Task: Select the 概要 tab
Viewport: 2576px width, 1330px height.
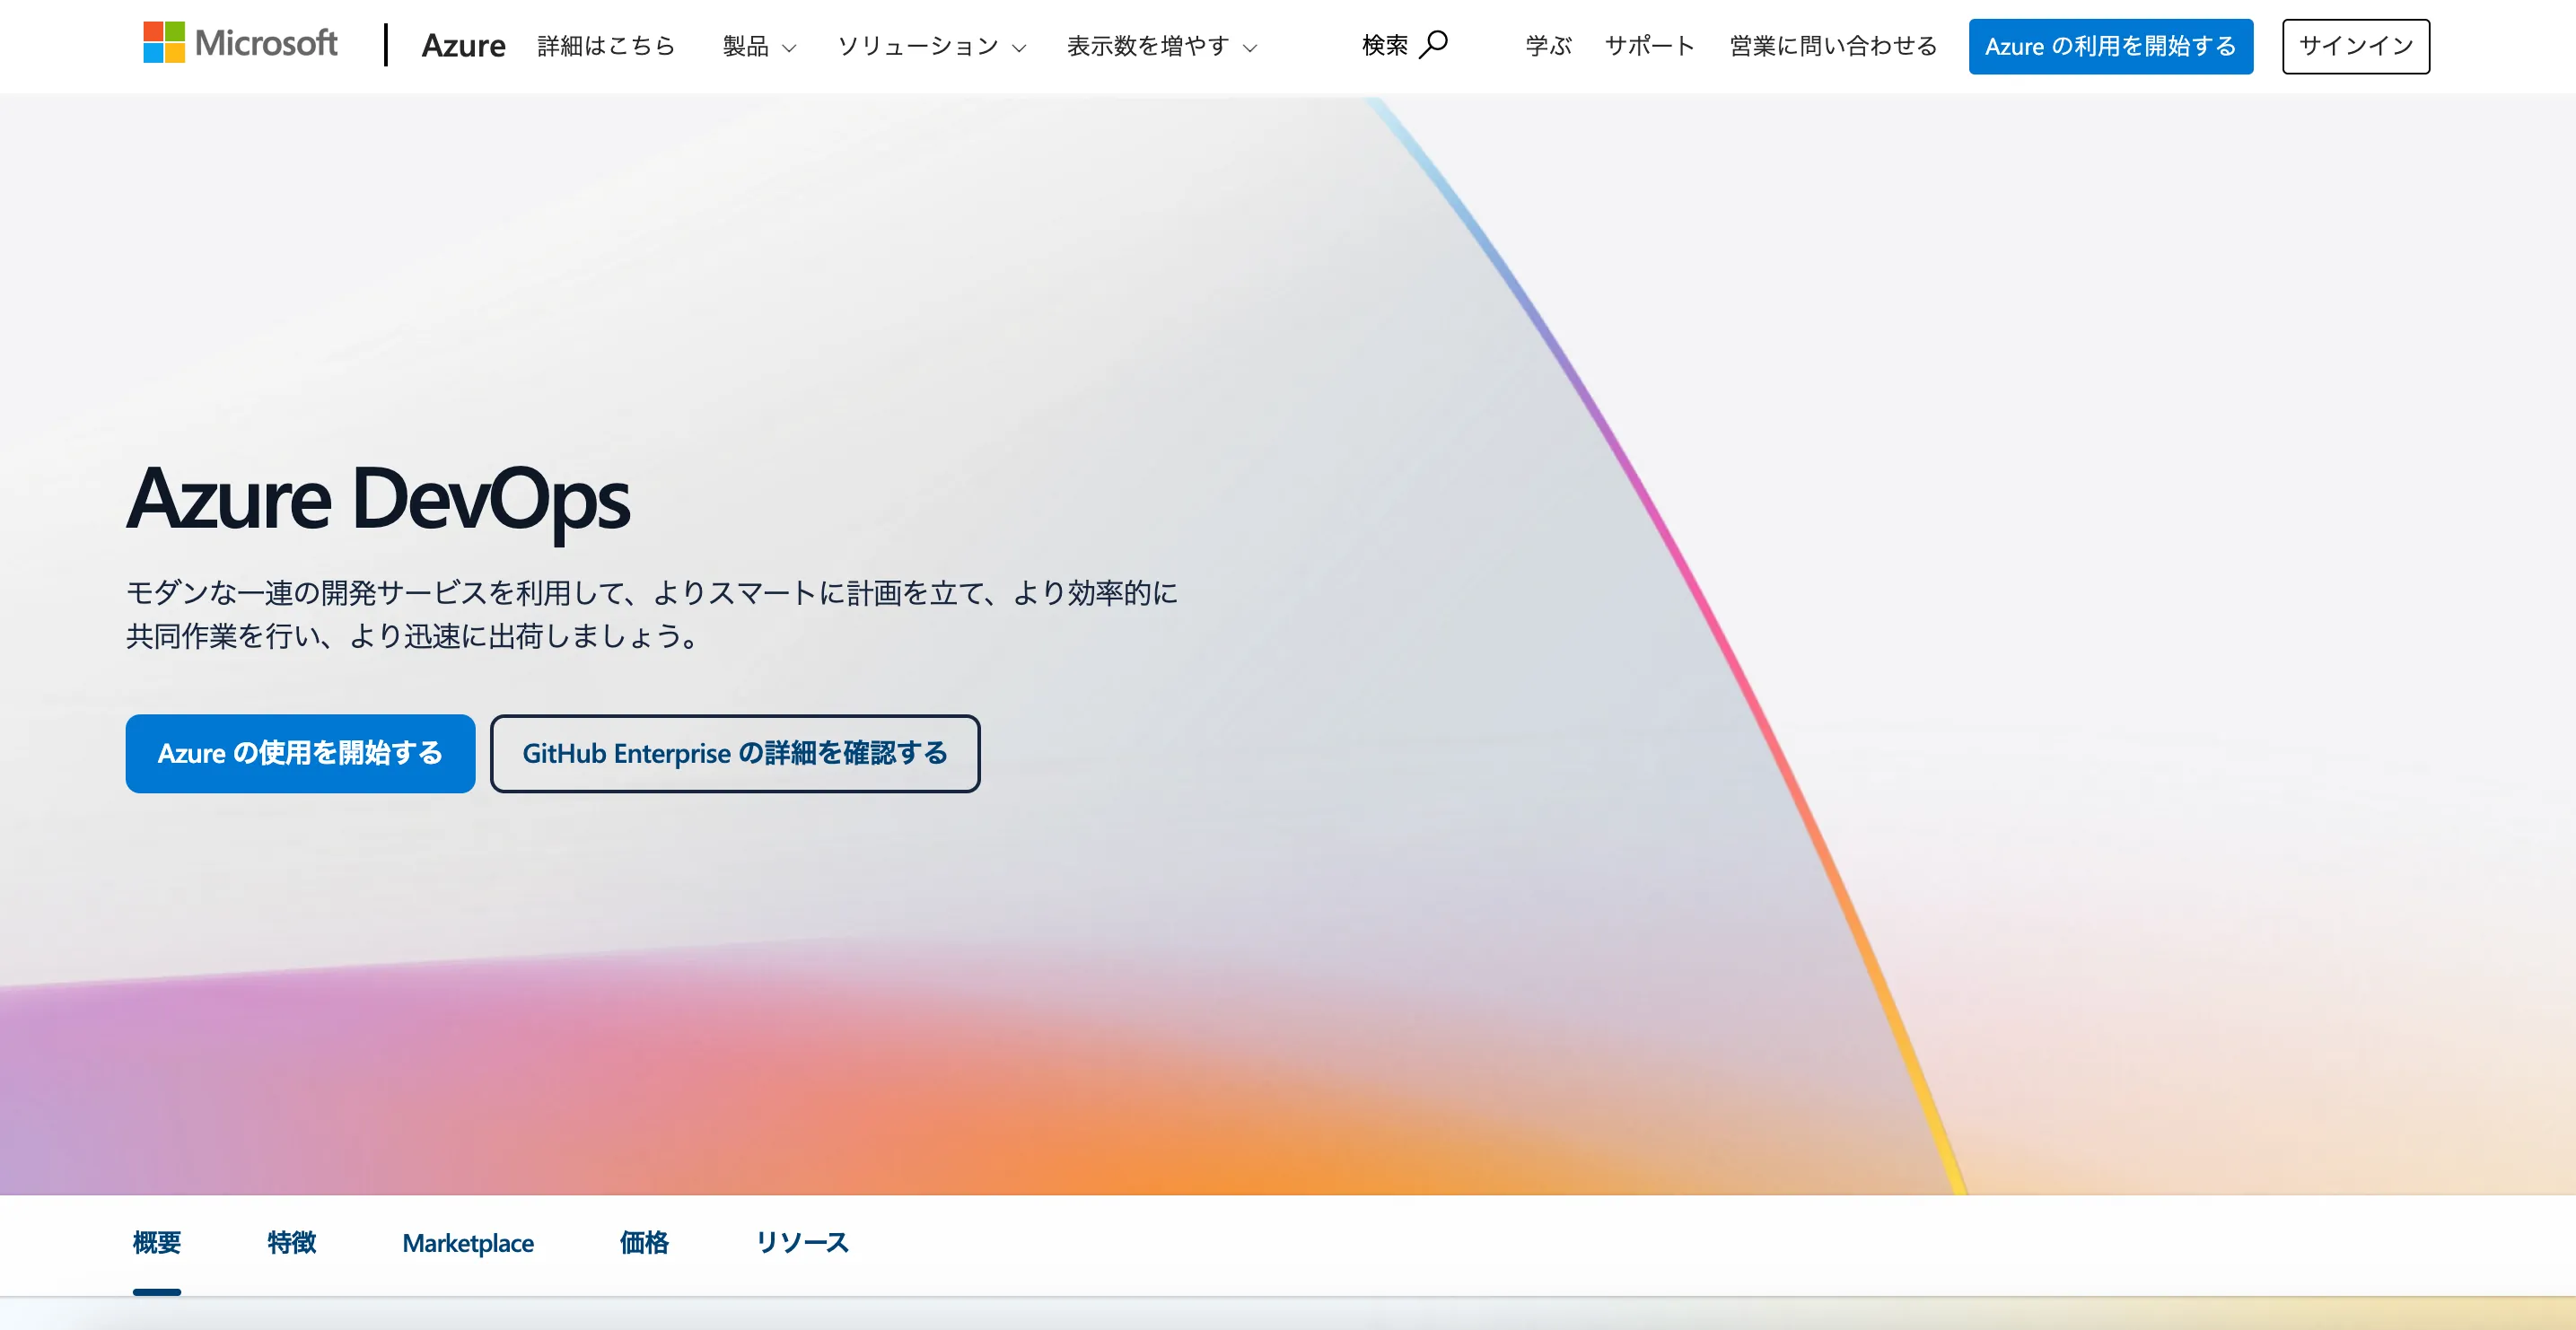Action: click(157, 1243)
